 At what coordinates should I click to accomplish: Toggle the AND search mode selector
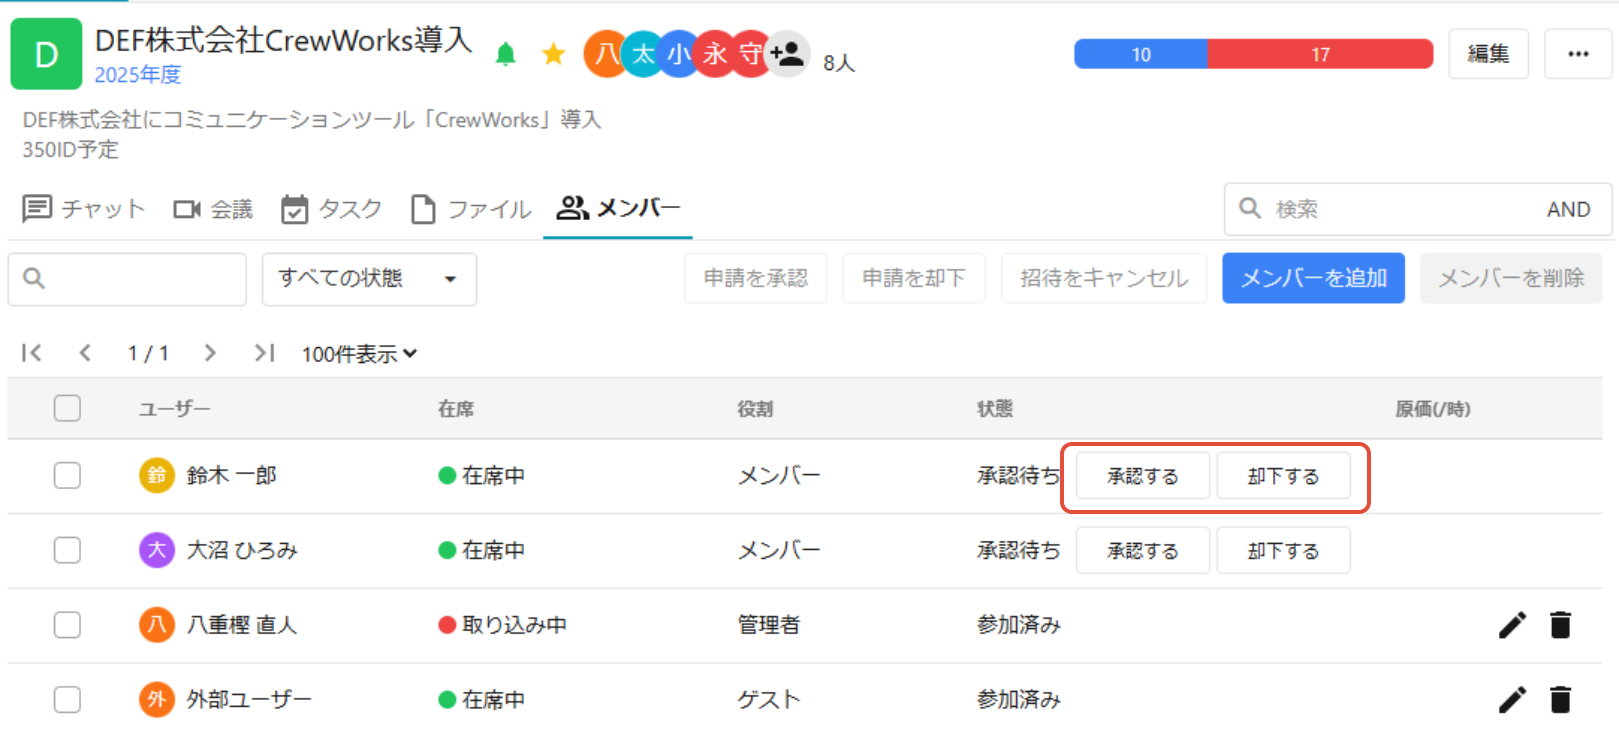pyautogui.click(x=1568, y=209)
